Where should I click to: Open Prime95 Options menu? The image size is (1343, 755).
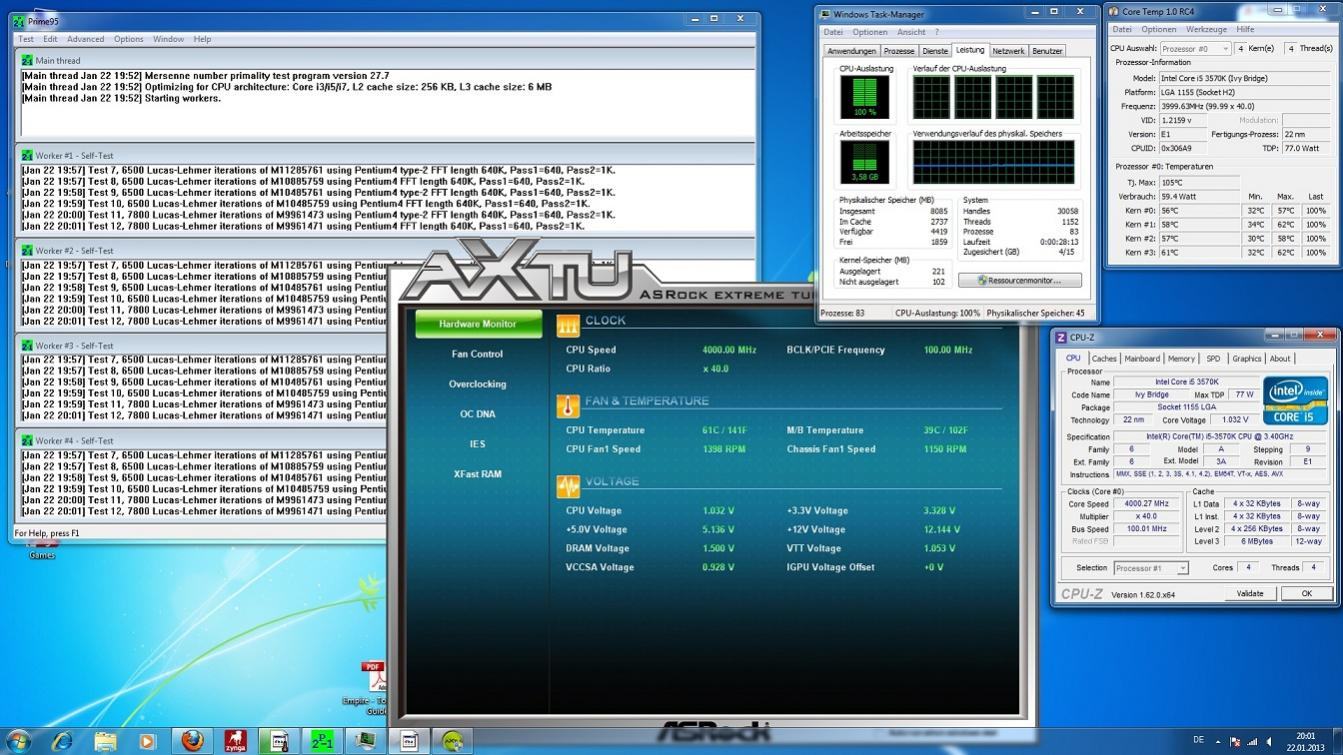click(128, 39)
